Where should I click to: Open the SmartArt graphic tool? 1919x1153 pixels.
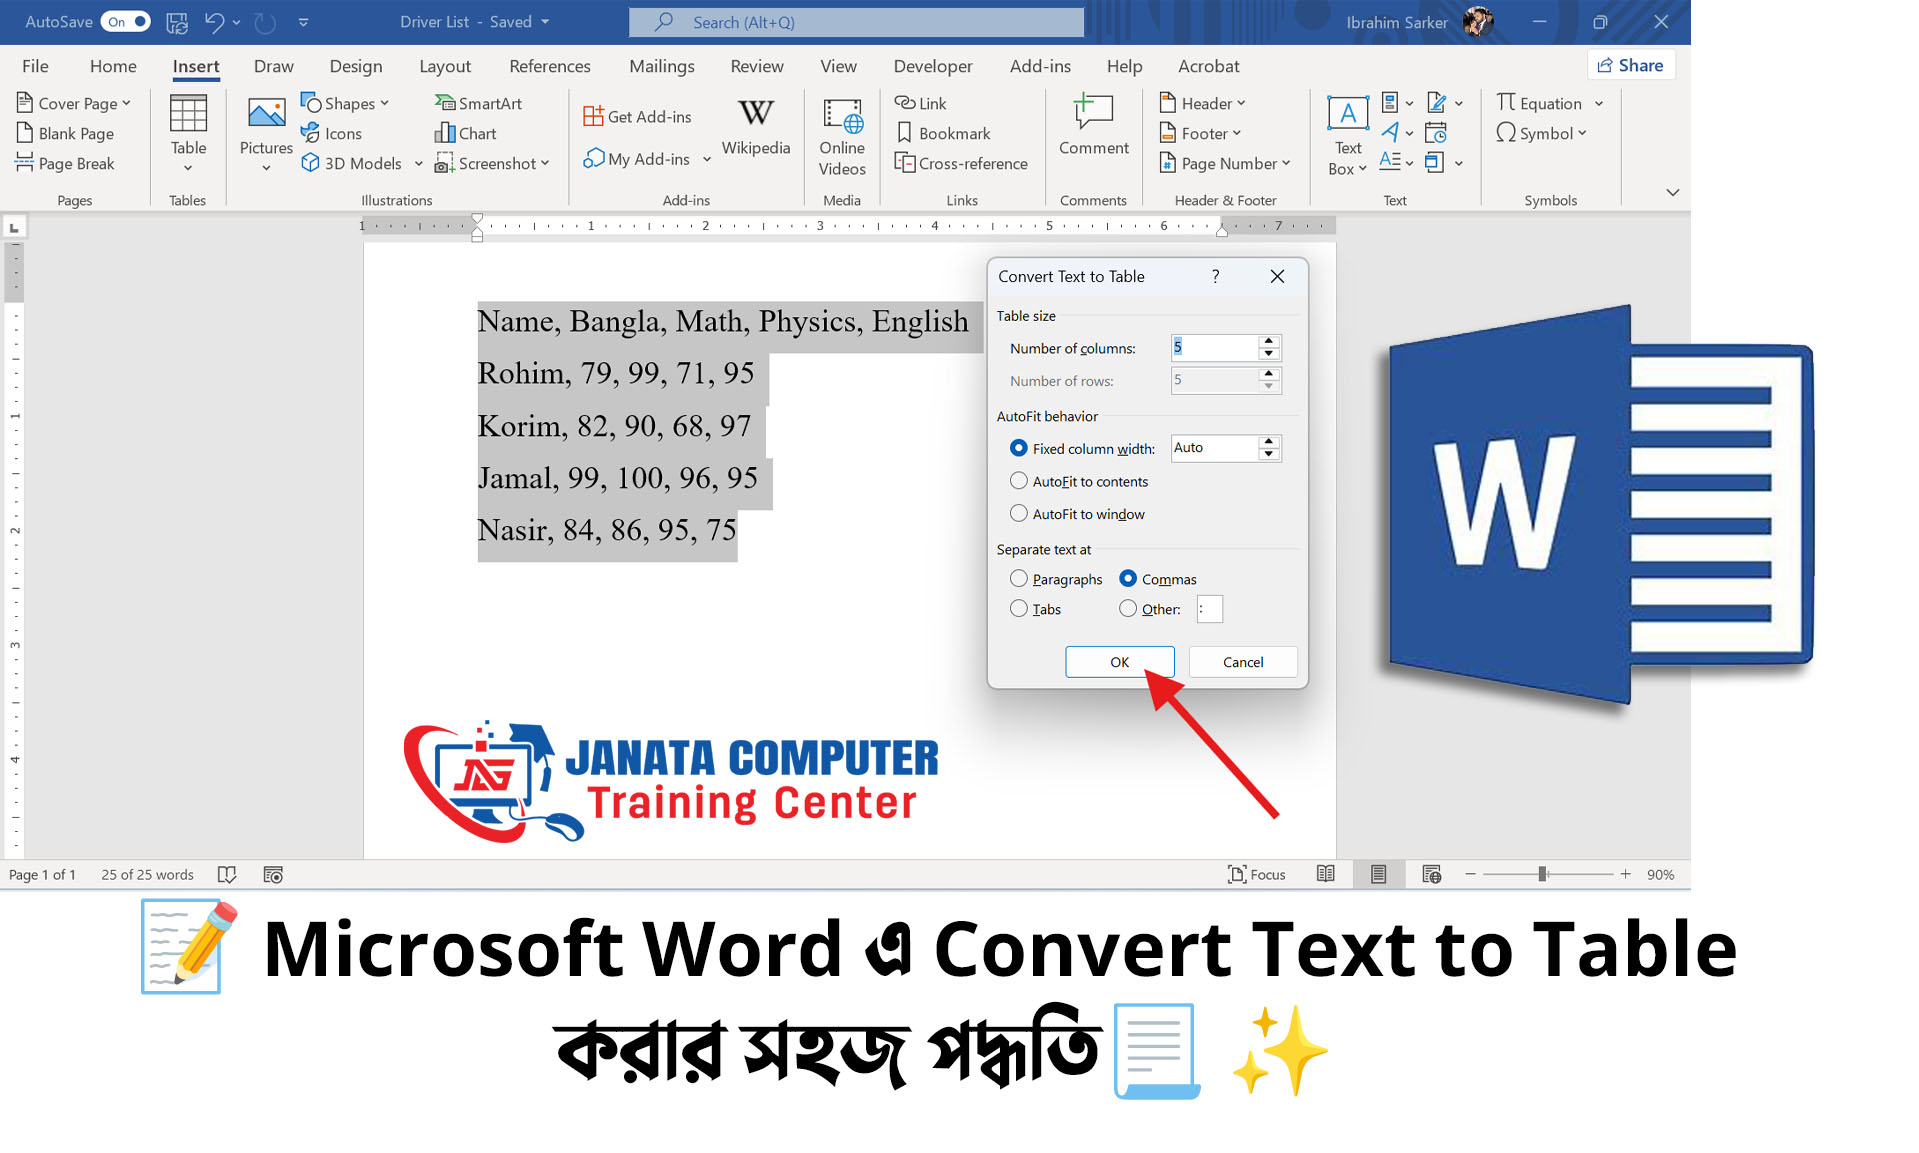(x=478, y=103)
